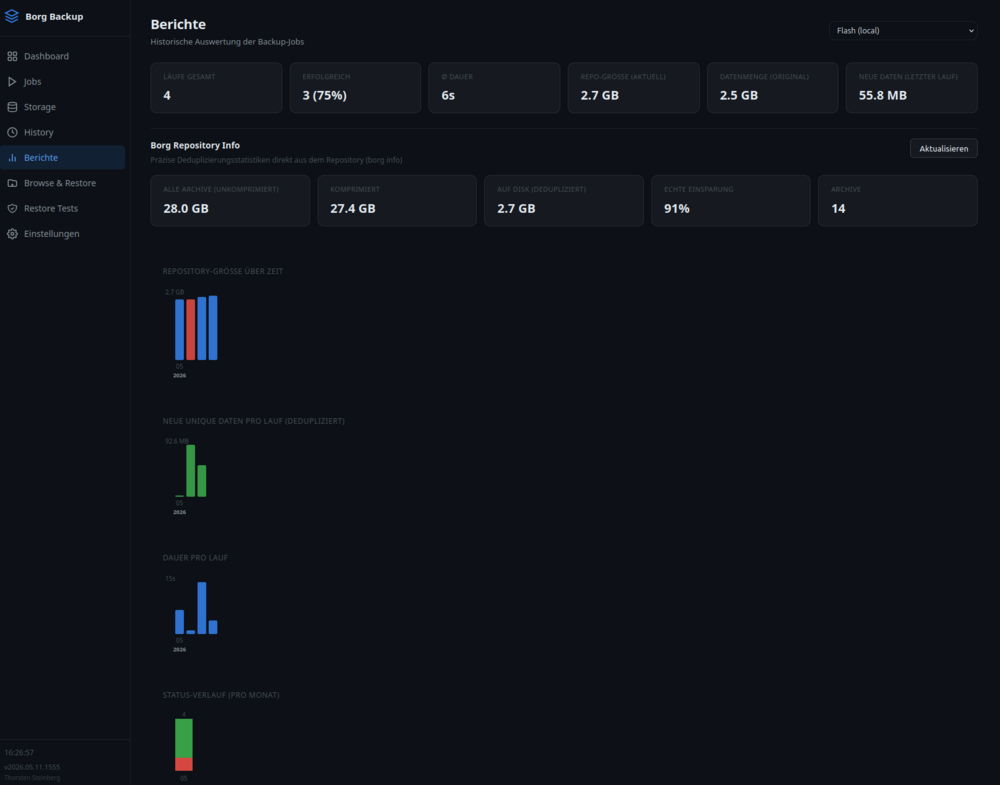1000x785 pixels.
Task: Click the Neue Unique Daten pro Lauf title
Action: click(253, 421)
